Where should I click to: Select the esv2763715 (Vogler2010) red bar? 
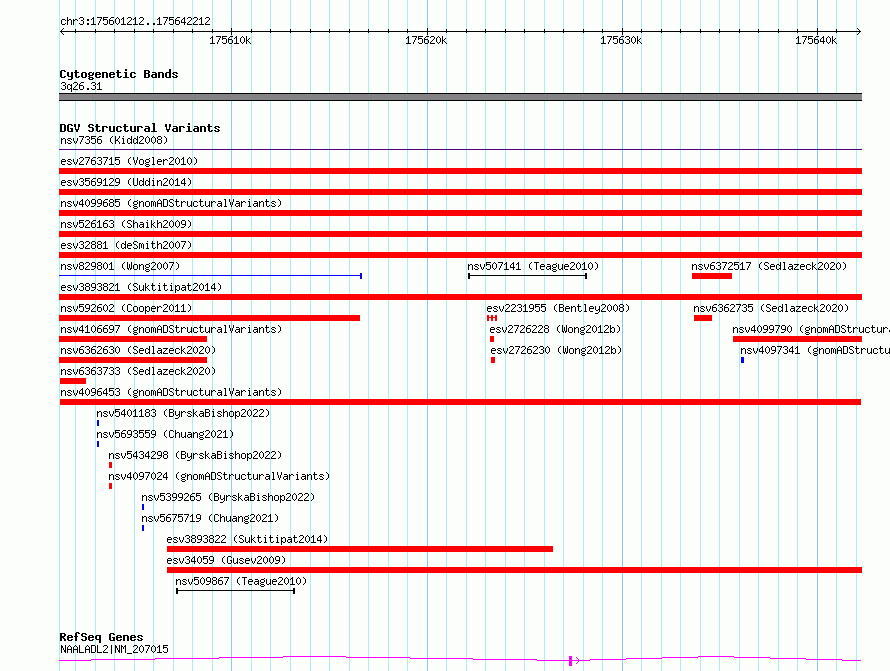click(460, 171)
